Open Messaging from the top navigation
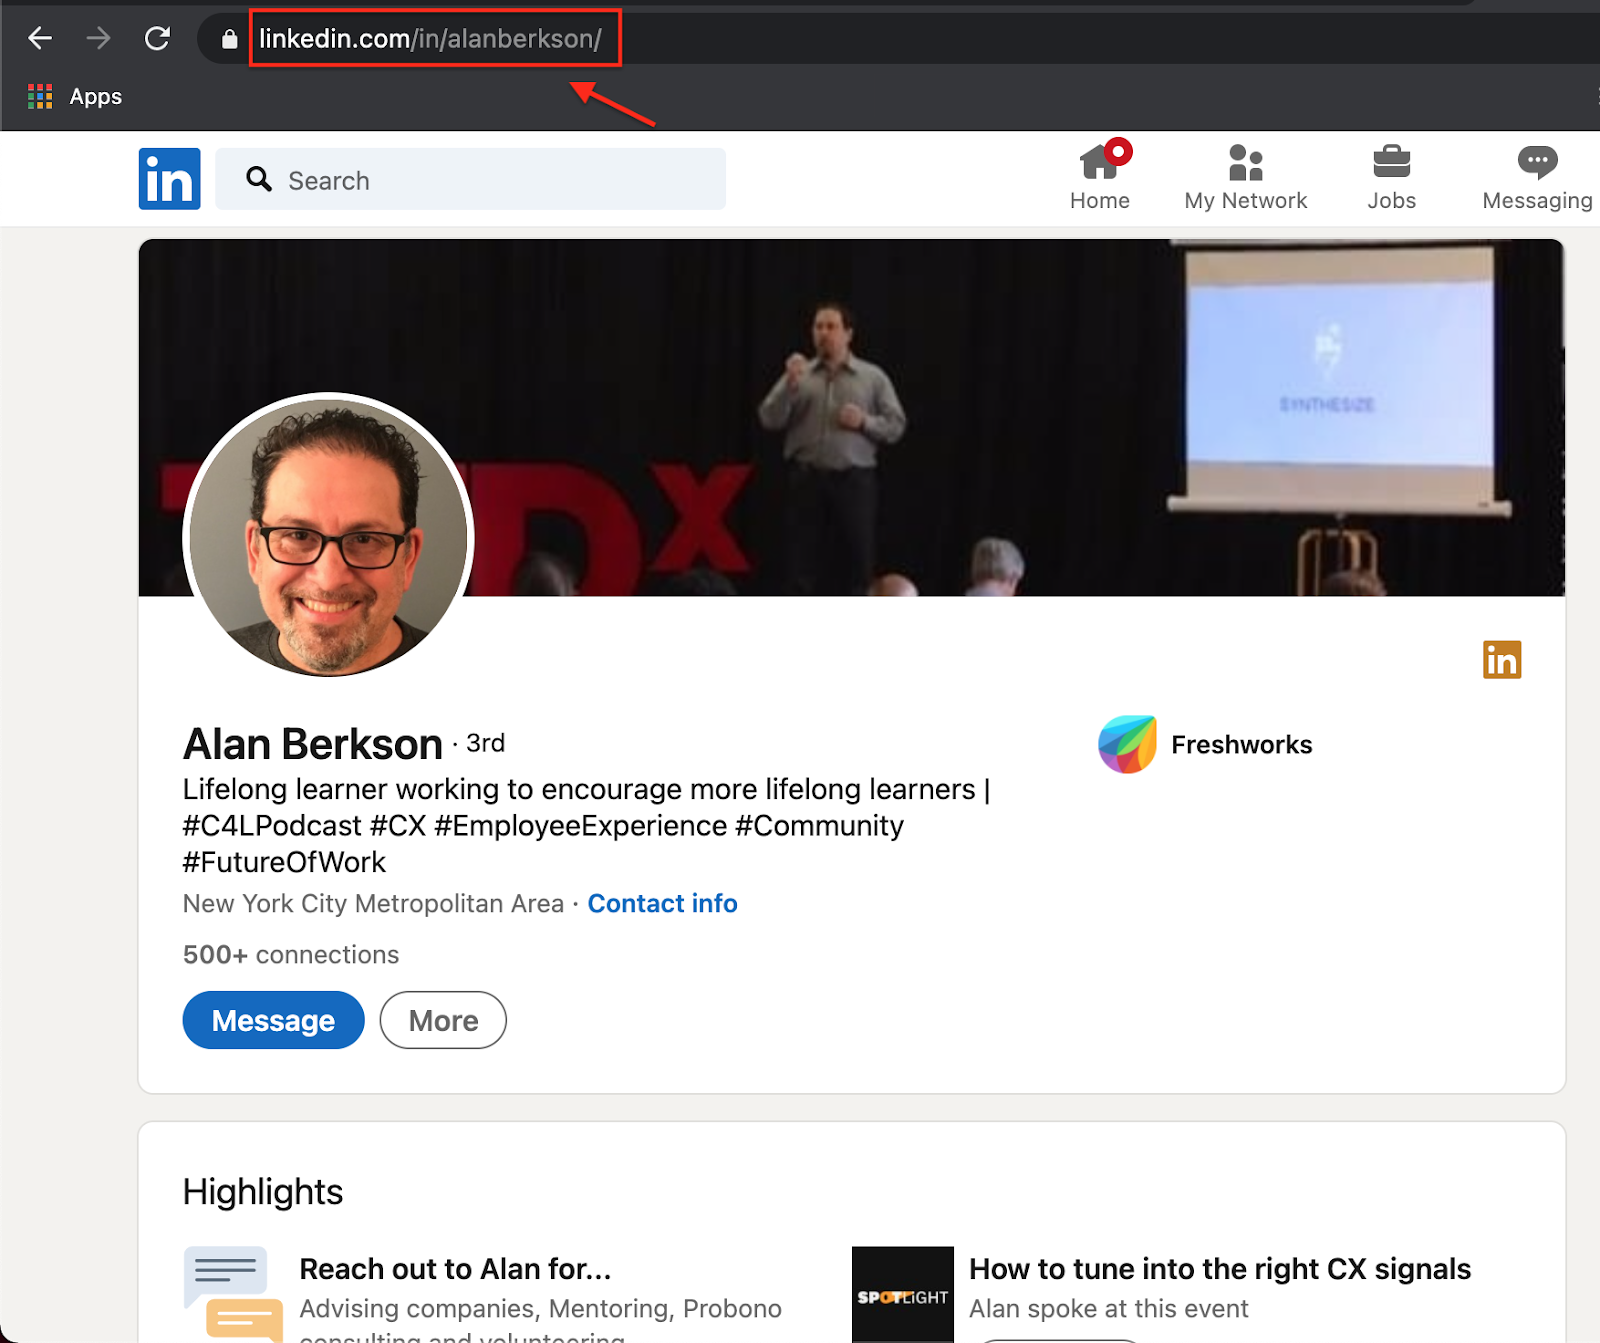The image size is (1600, 1343). click(x=1537, y=178)
